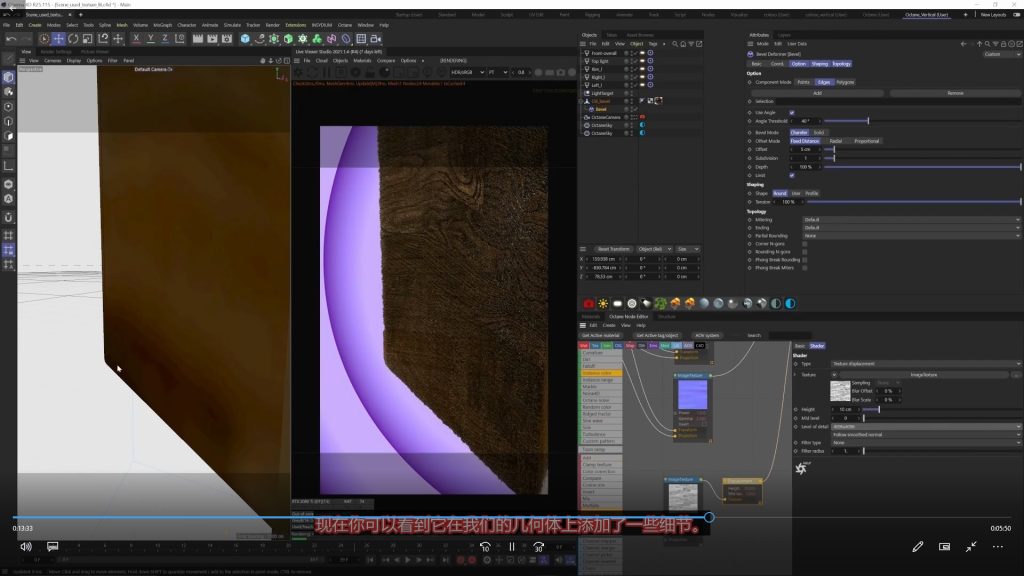
Task: Enable the Corner N-gons checkbox
Action: click(804, 243)
